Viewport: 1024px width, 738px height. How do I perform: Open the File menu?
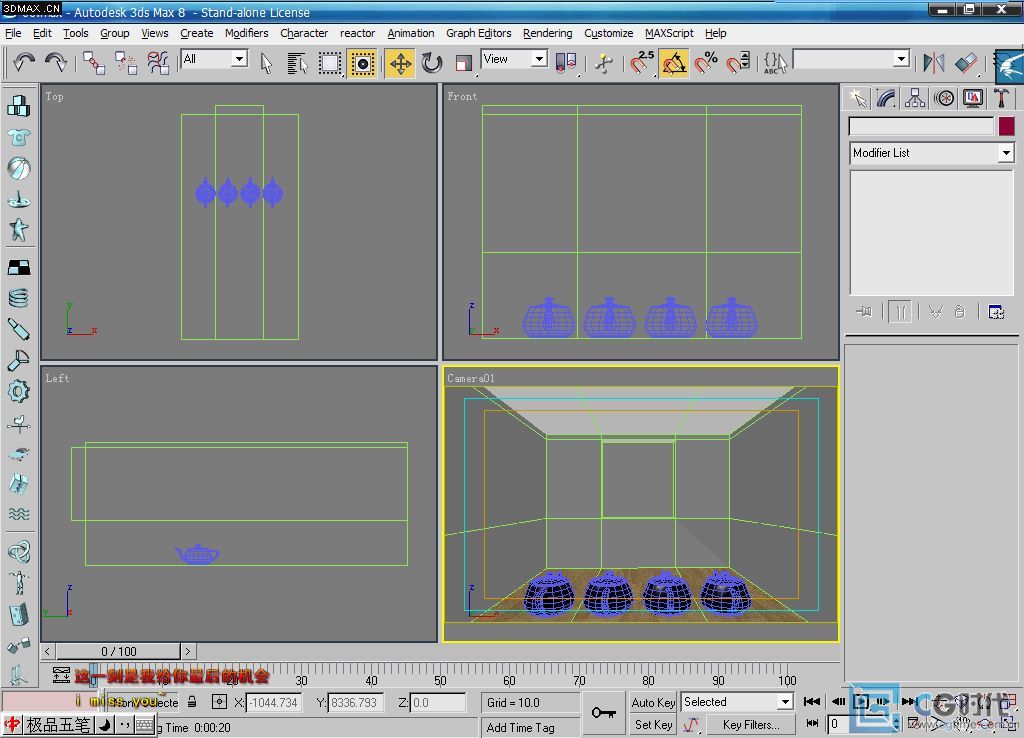click(x=13, y=33)
